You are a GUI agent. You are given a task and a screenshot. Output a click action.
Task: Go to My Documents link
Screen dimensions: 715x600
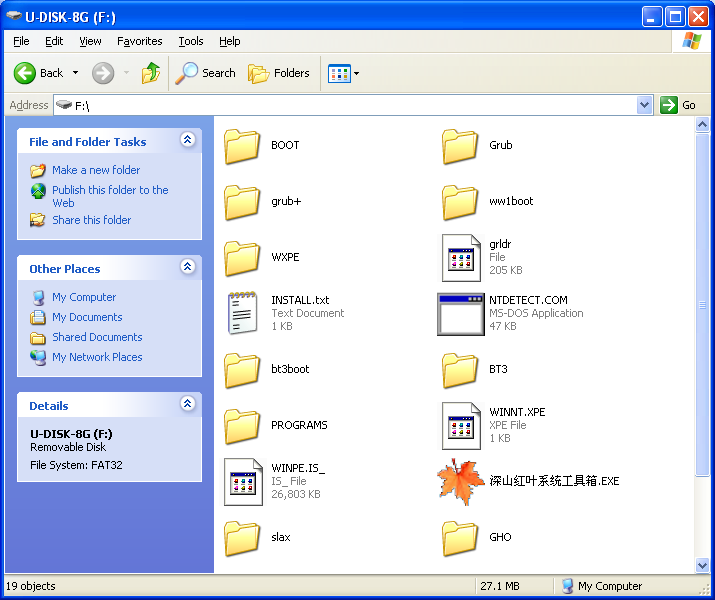[x=87, y=317]
